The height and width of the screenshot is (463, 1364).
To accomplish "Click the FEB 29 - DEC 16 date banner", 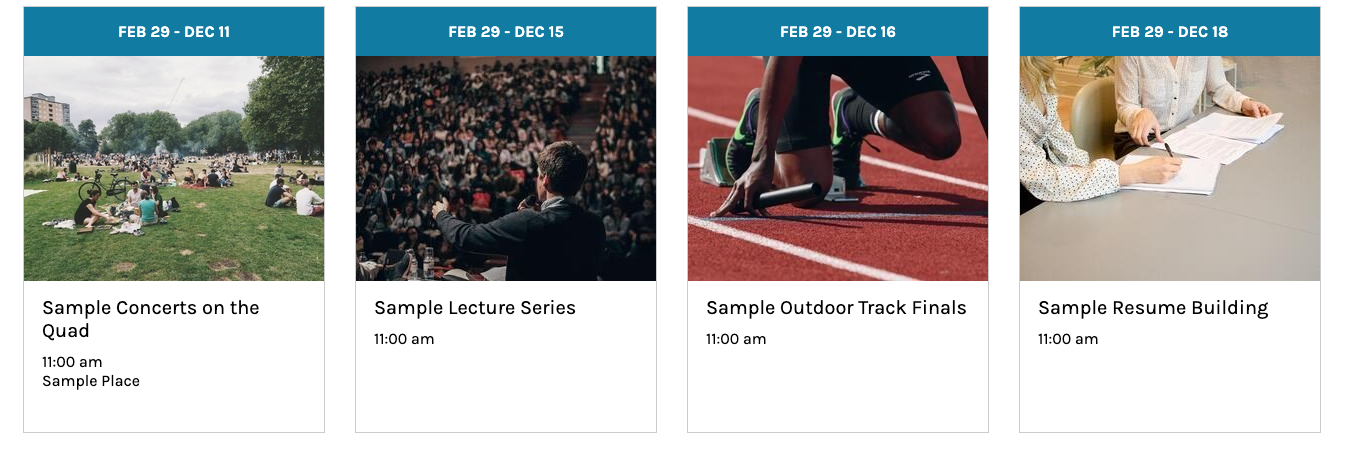I will (x=838, y=32).
